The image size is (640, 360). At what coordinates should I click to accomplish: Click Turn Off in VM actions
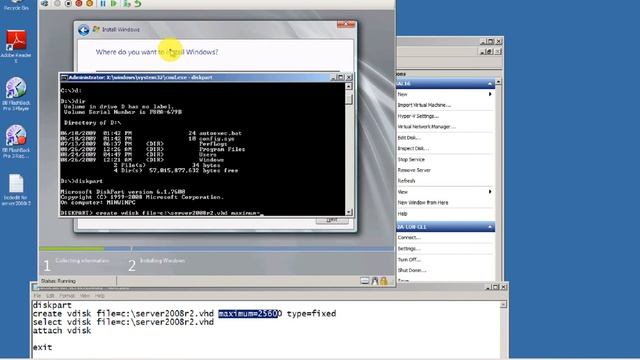click(x=409, y=260)
